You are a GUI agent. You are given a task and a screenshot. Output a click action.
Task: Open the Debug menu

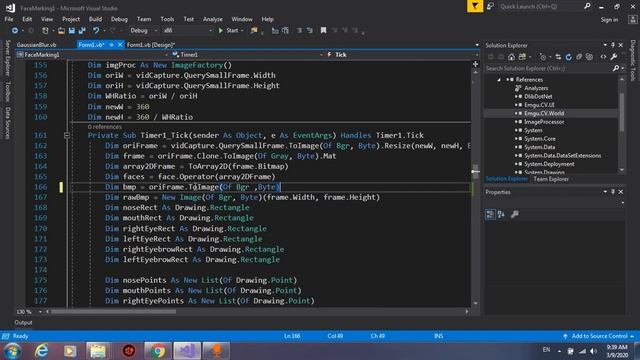point(119,19)
